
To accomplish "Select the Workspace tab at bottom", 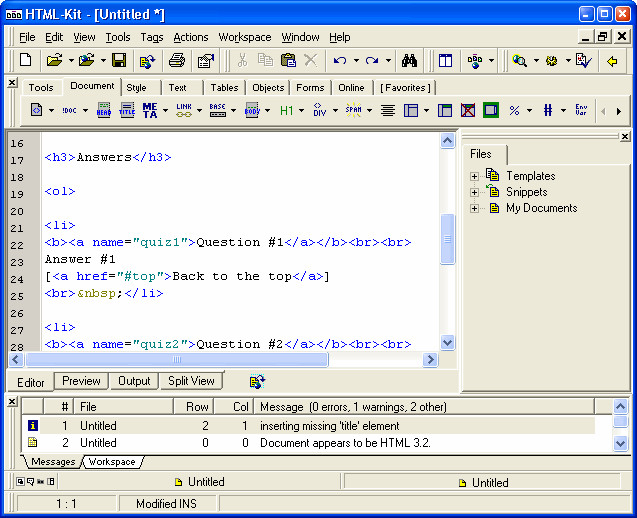I will 112,462.
